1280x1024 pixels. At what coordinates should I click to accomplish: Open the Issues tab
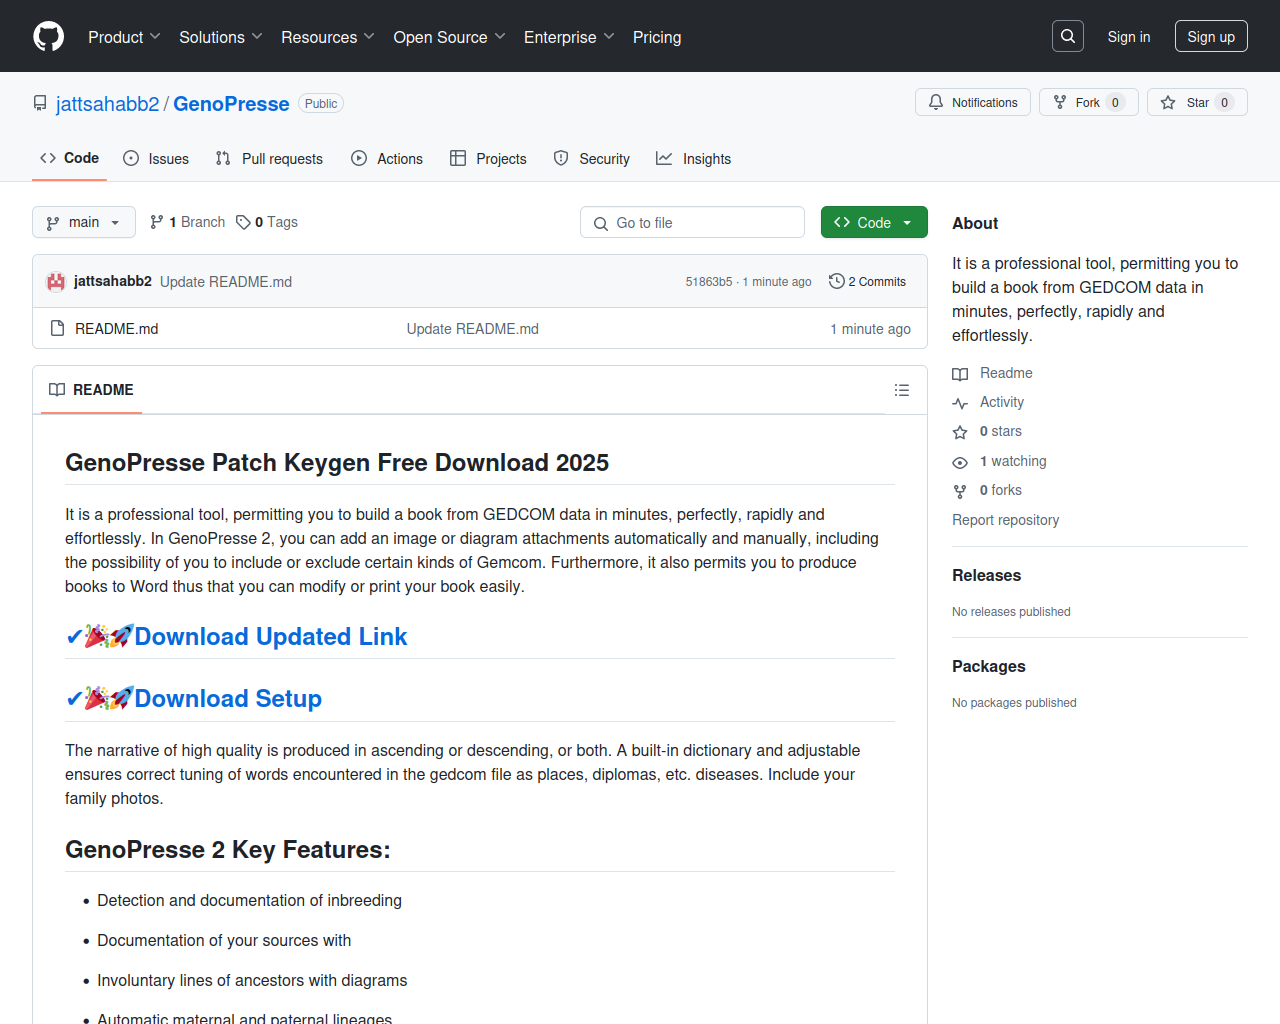click(156, 158)
